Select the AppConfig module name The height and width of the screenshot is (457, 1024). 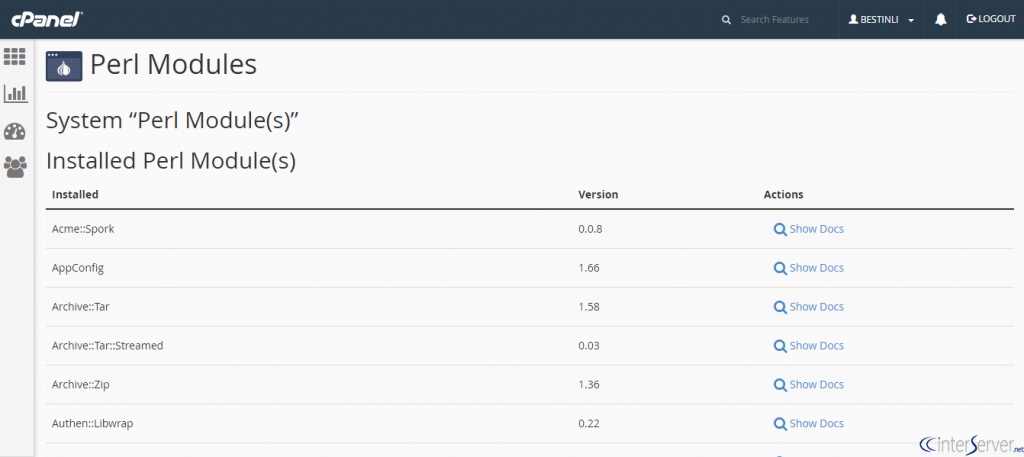[78, 268]
